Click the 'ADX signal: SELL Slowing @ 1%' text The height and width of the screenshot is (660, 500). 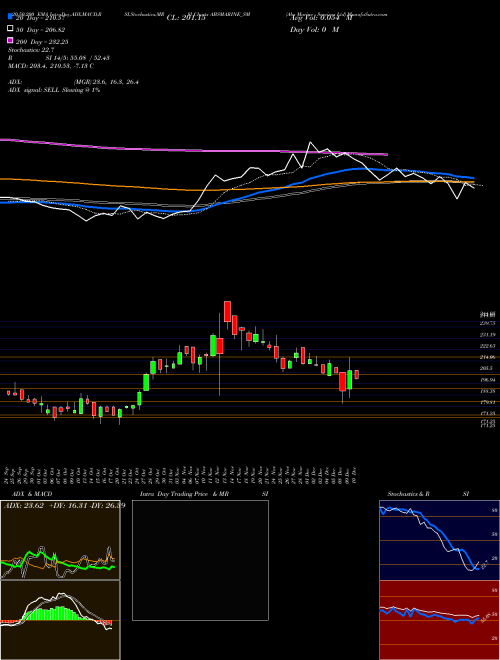click(x=54, y=90)
